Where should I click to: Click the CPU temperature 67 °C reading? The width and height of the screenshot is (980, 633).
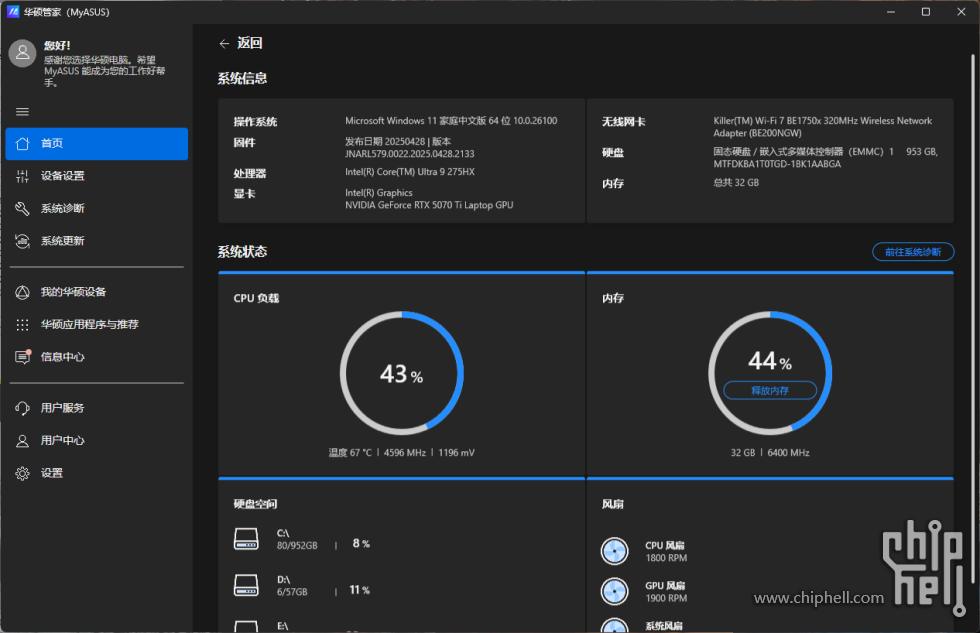coord(350,453)
